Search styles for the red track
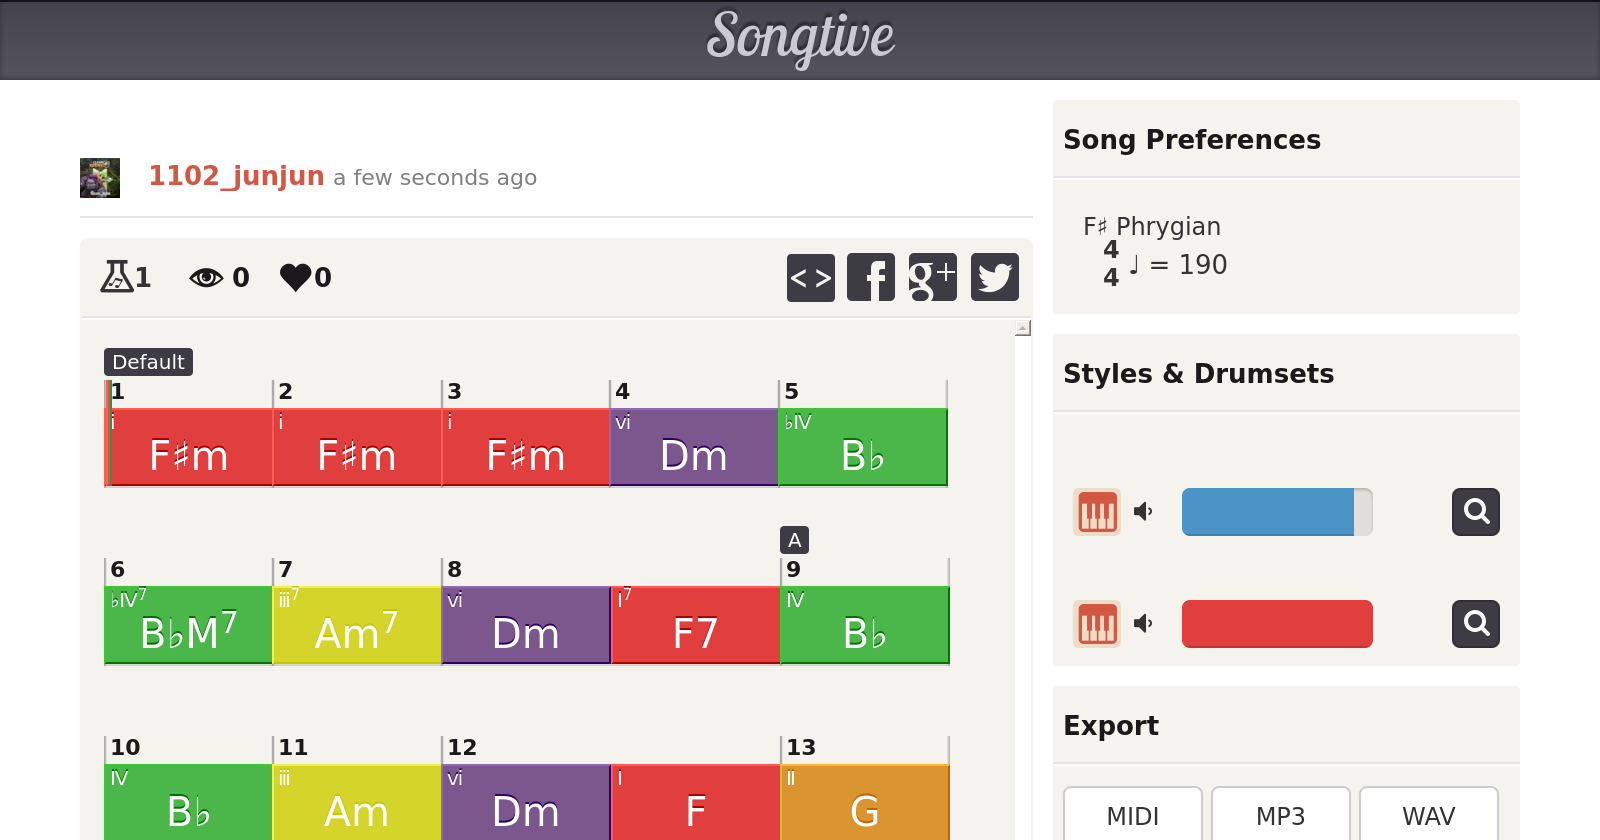The image size is (1600, 840). point(1476,624)
